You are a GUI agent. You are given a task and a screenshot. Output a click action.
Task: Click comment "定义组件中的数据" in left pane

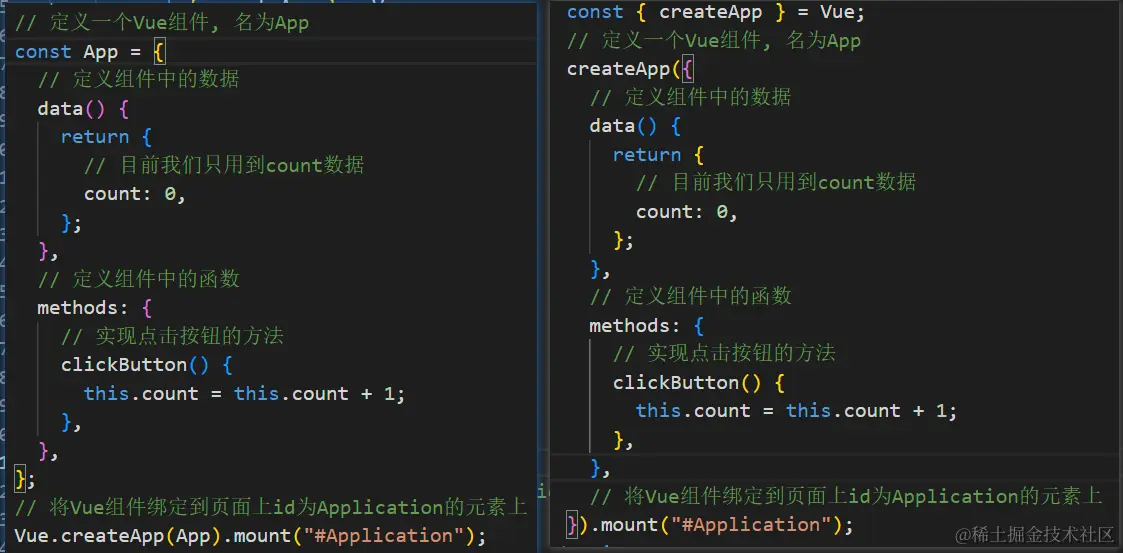click(138, 80)
